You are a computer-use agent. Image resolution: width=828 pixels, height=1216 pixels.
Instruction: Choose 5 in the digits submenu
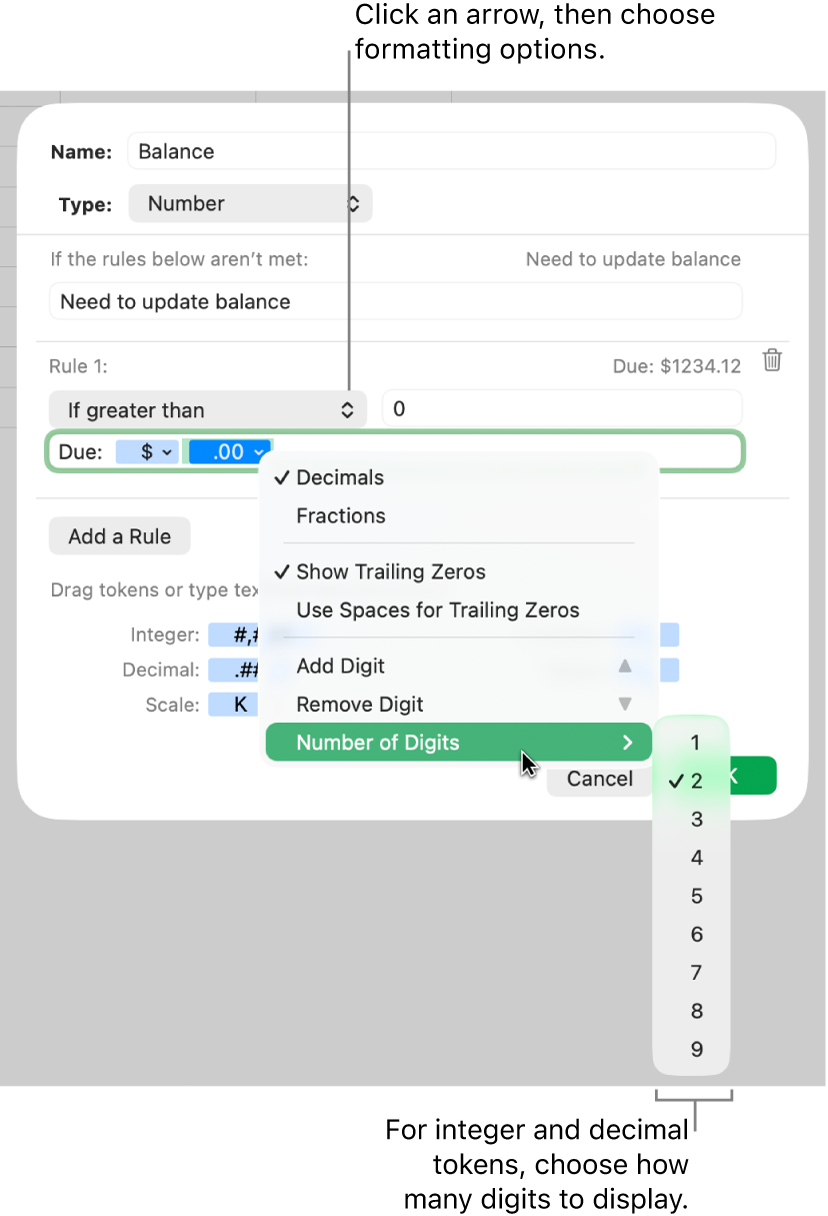pos(696,895)
